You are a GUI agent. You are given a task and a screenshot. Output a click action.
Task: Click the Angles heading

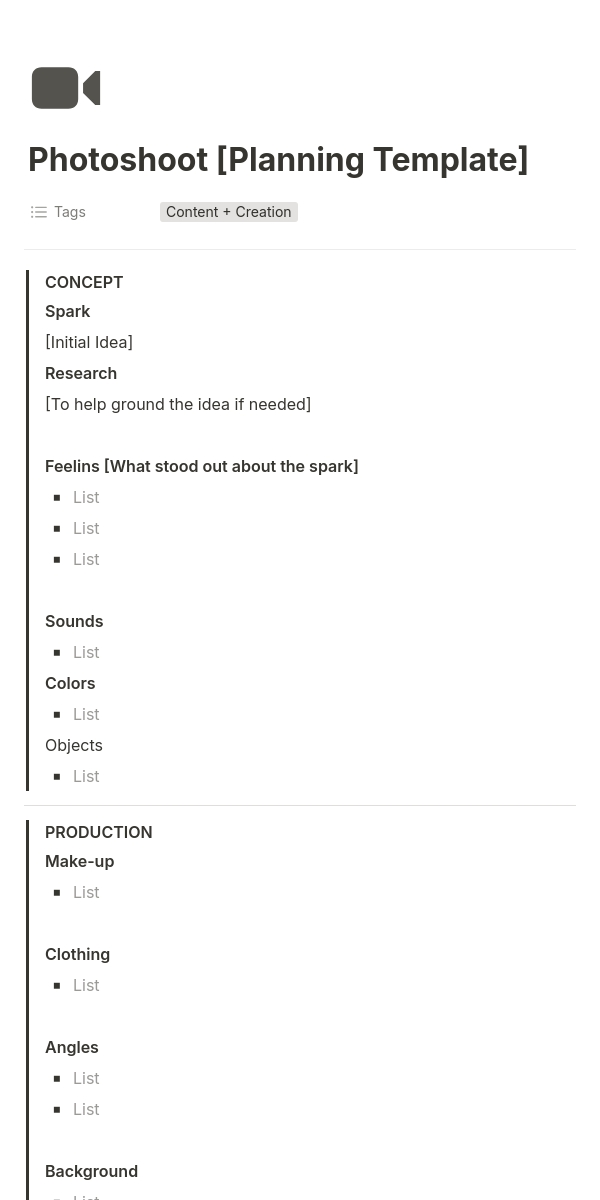pyautogui.click(x=72, y=1047)
